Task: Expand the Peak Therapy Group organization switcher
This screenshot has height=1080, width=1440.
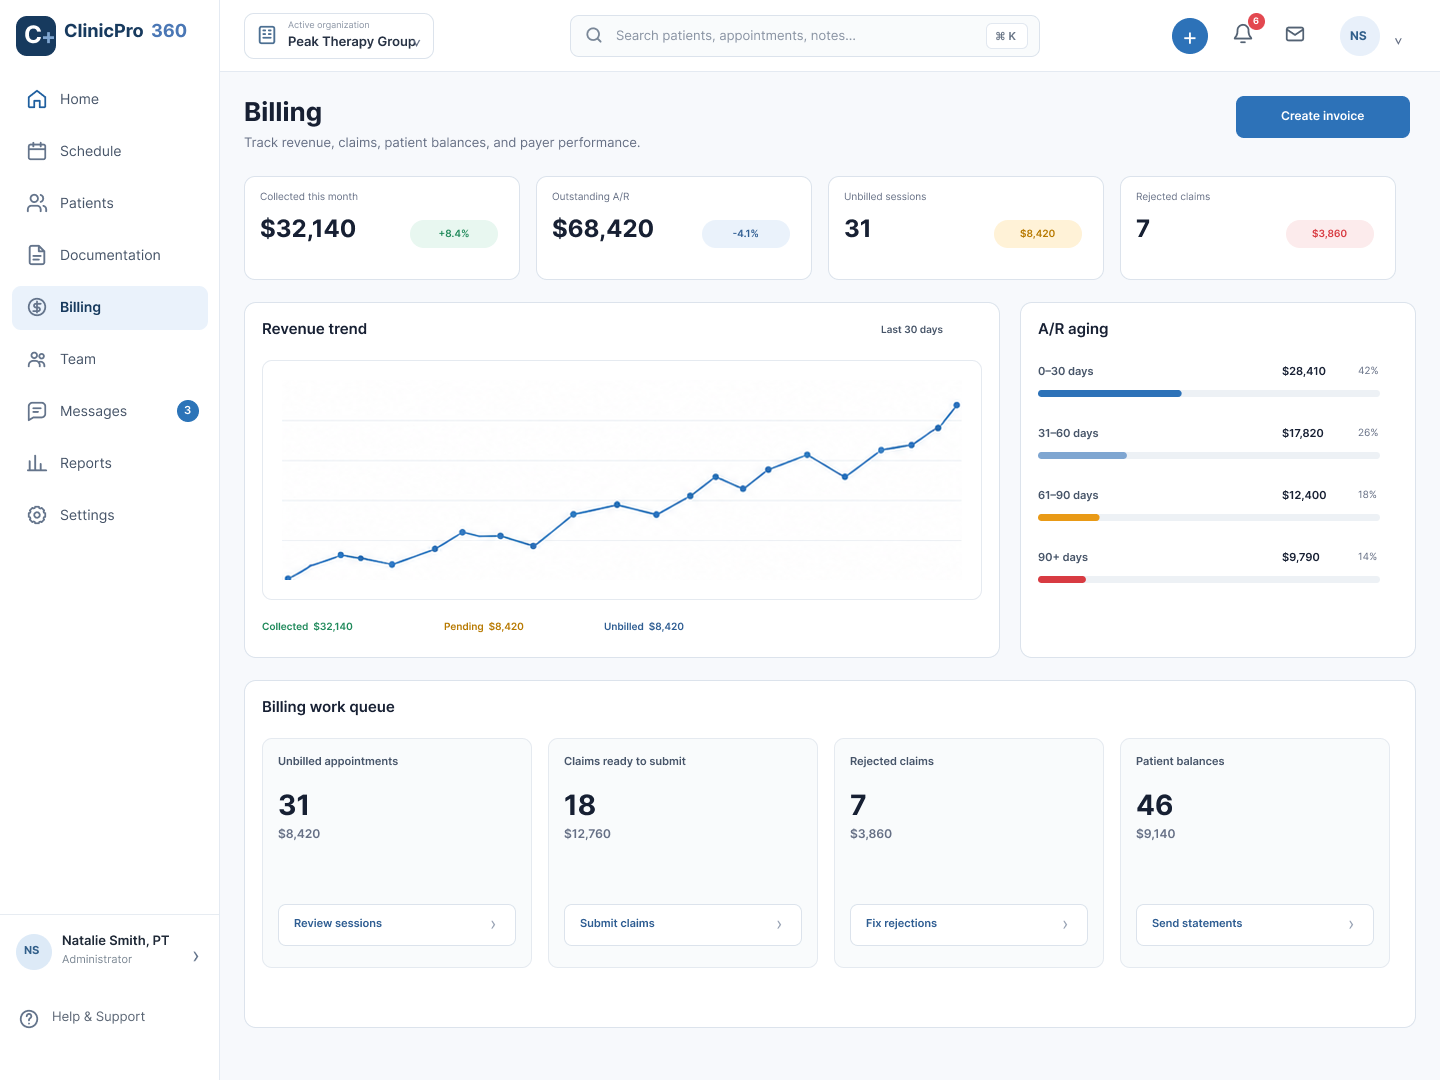Action: (339, 36)
